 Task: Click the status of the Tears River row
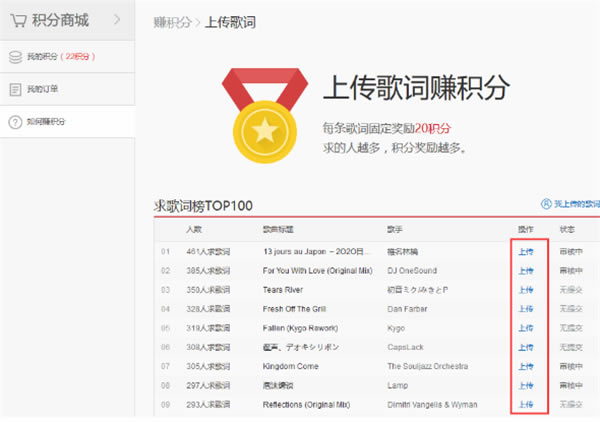[571, 290]
